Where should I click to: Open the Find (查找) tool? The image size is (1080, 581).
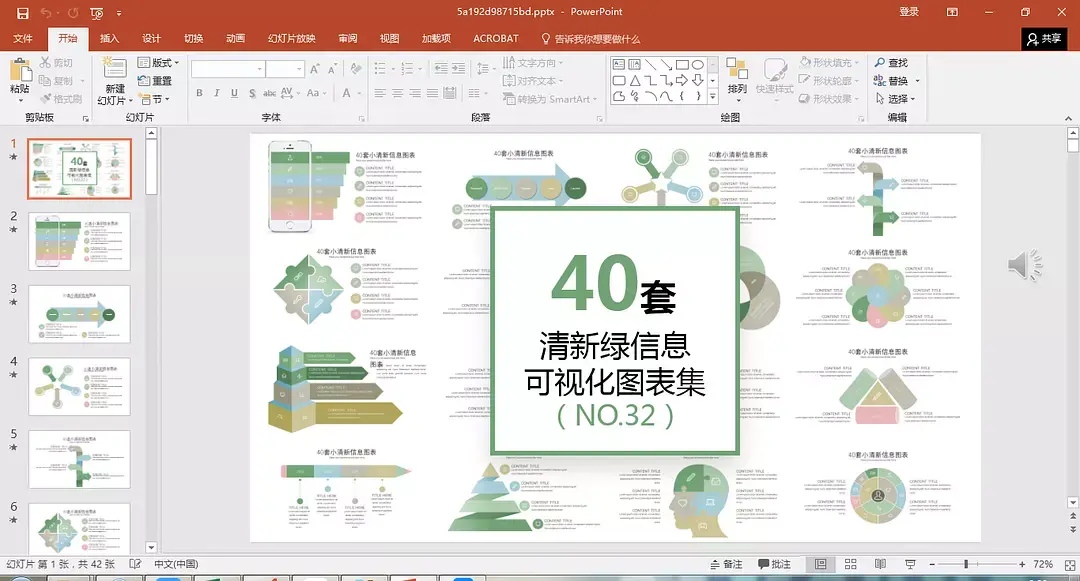point(896,61)
